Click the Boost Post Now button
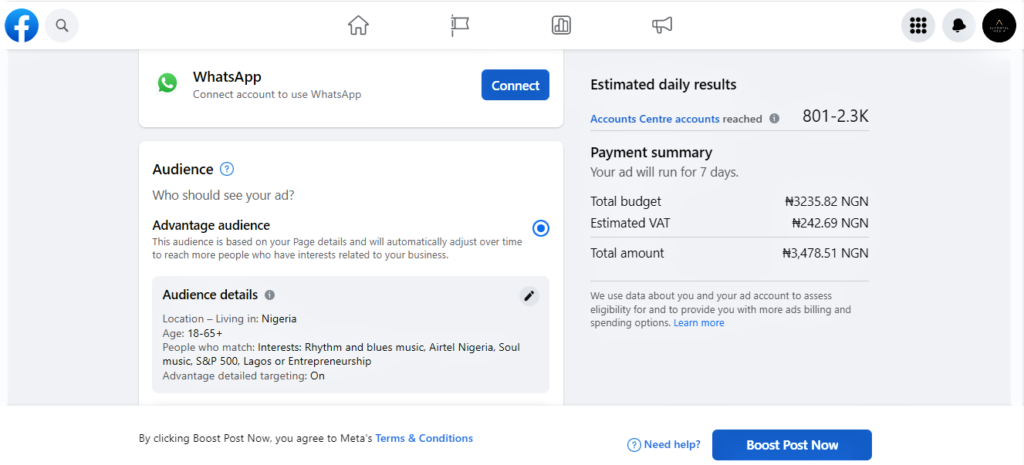 point(792,445)
